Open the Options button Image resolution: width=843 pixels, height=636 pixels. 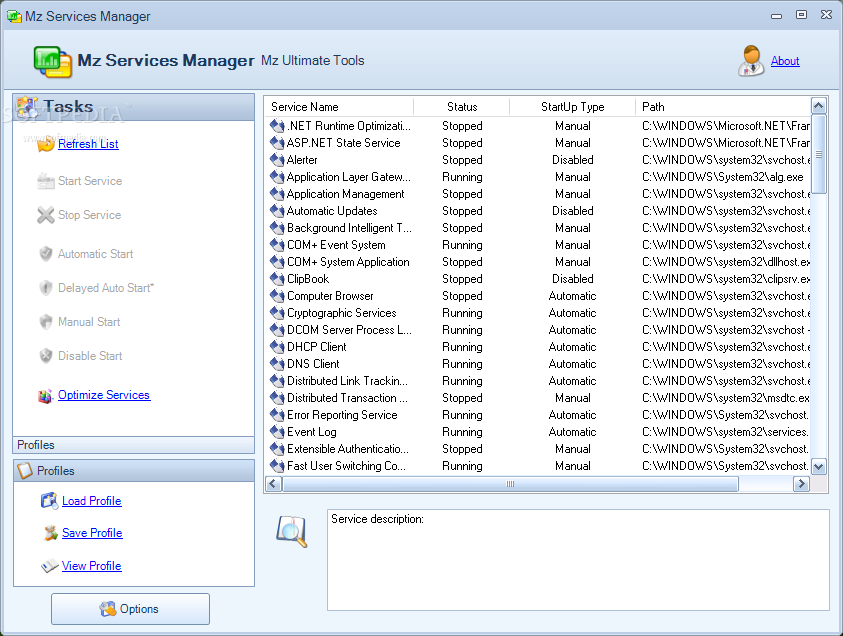click(x=131, y=609)
